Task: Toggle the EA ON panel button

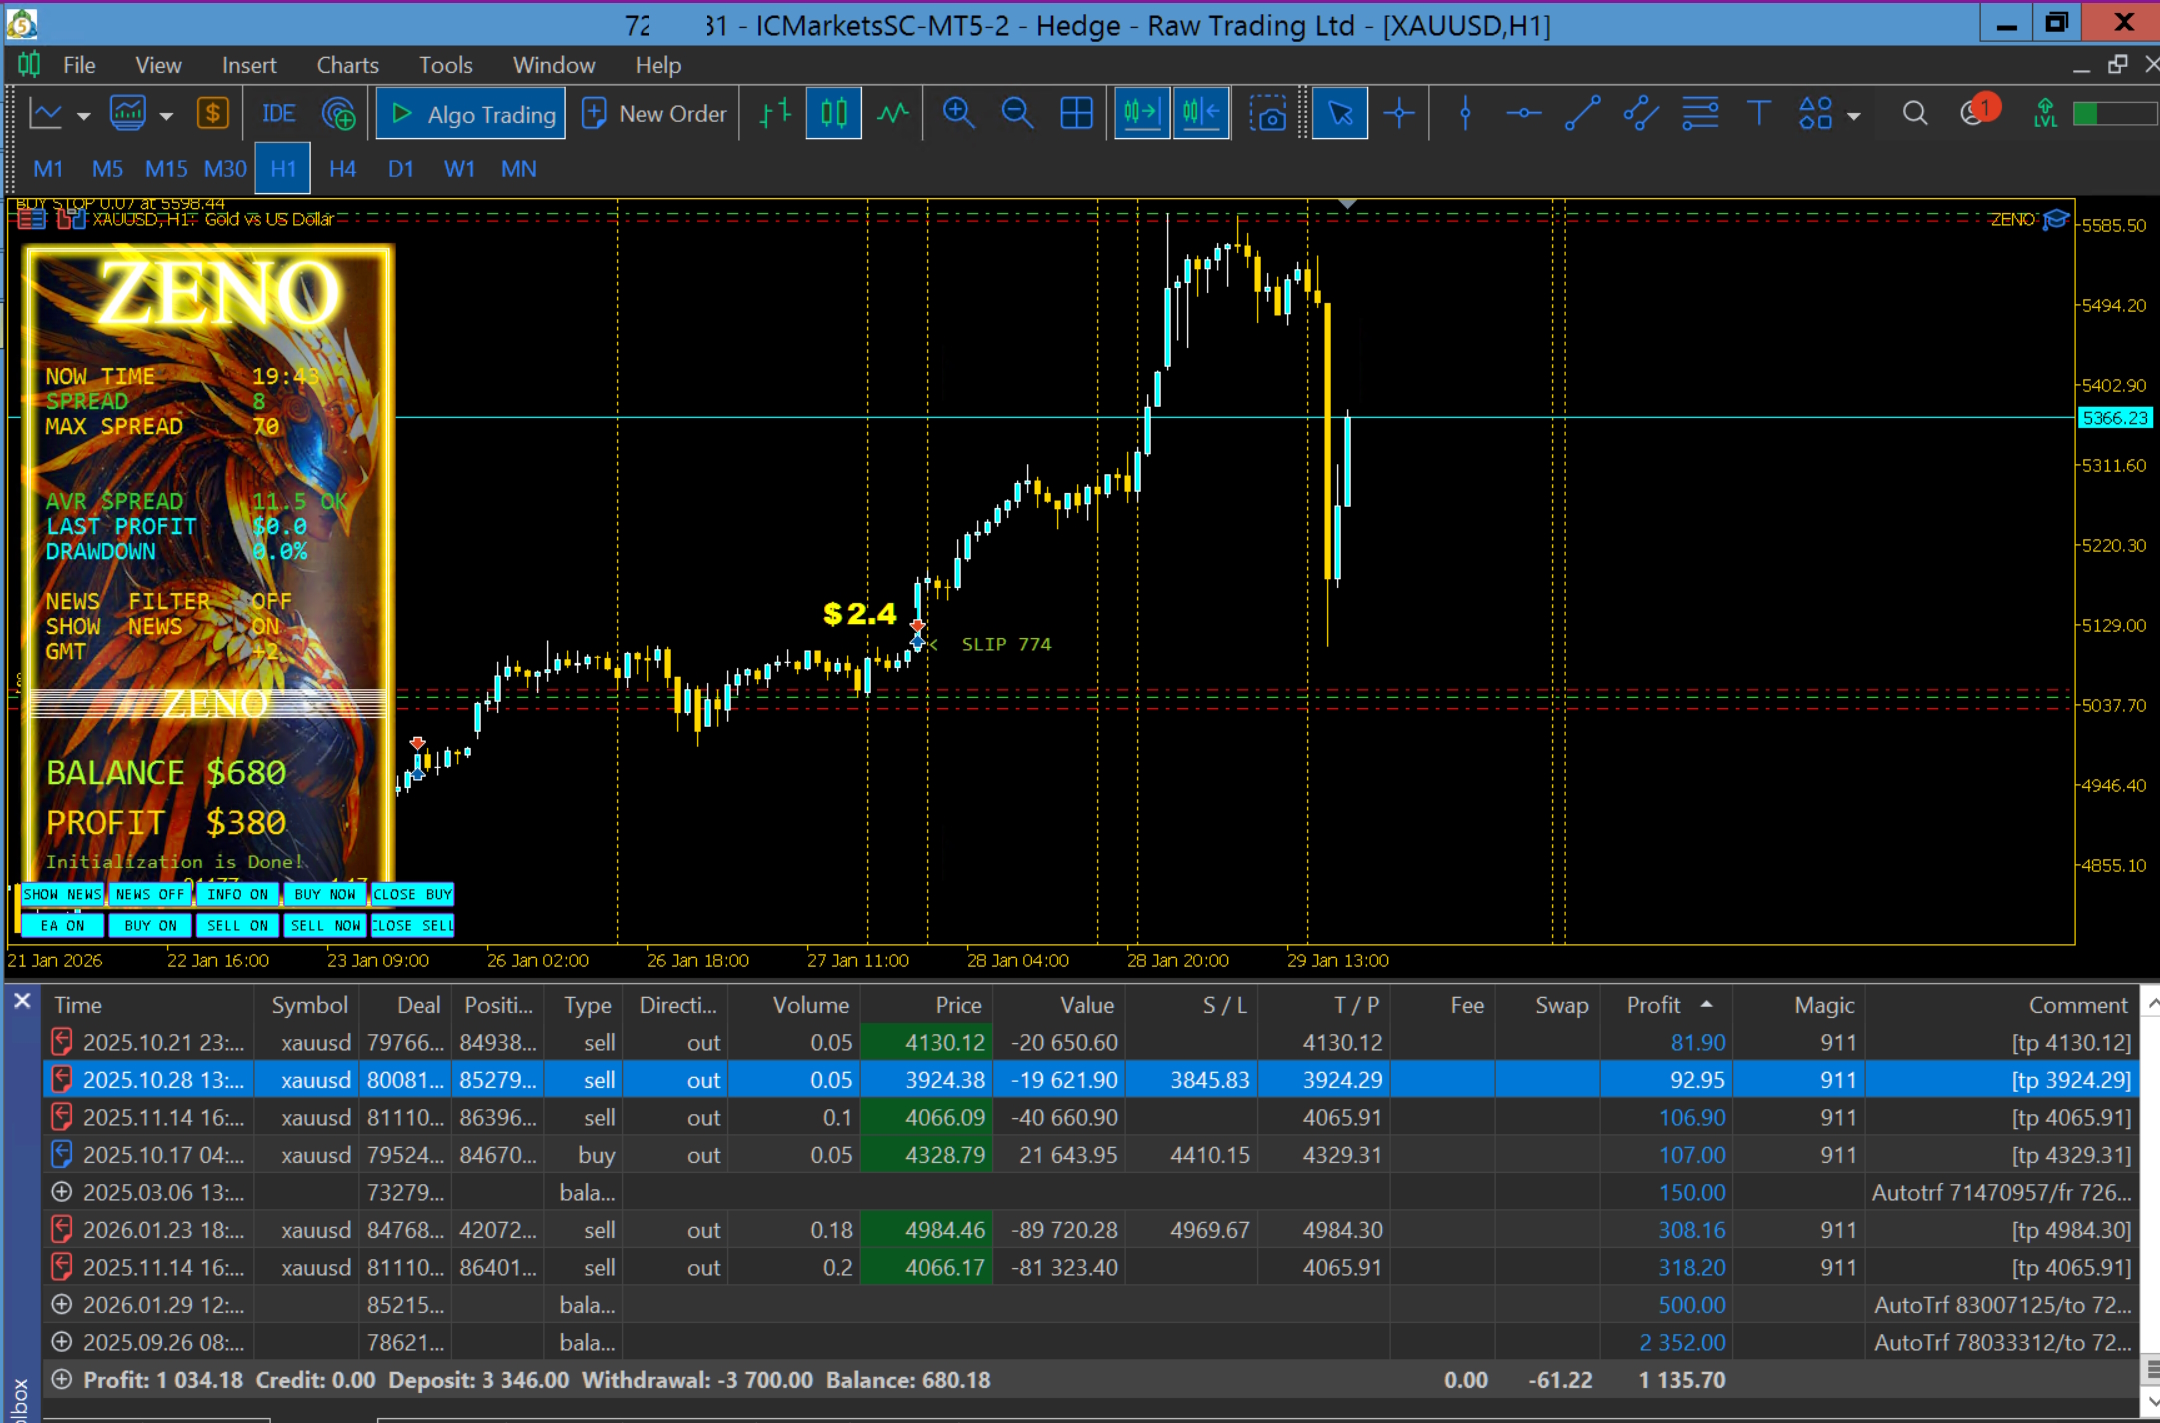Action: point(62,925)
